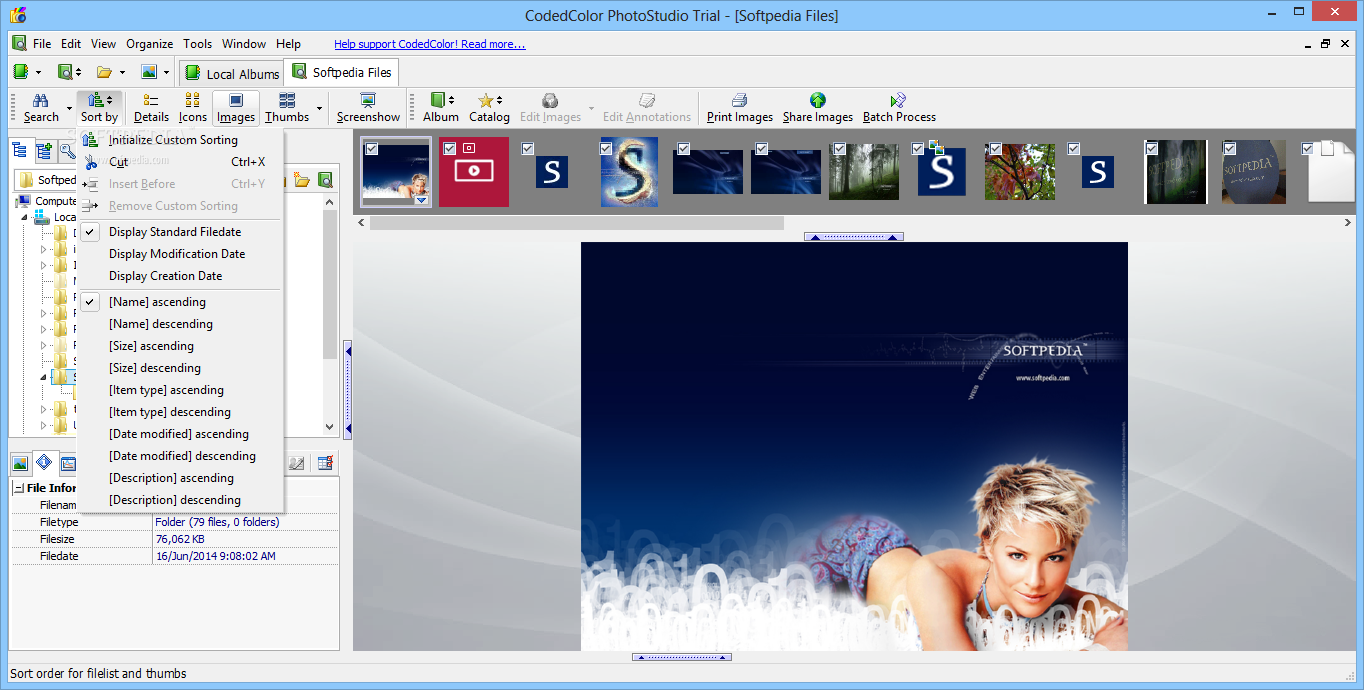Viewport: 1364px width, 690px height.
Task: Toggle Display Standard Filedate option
Action: point(181,232)
